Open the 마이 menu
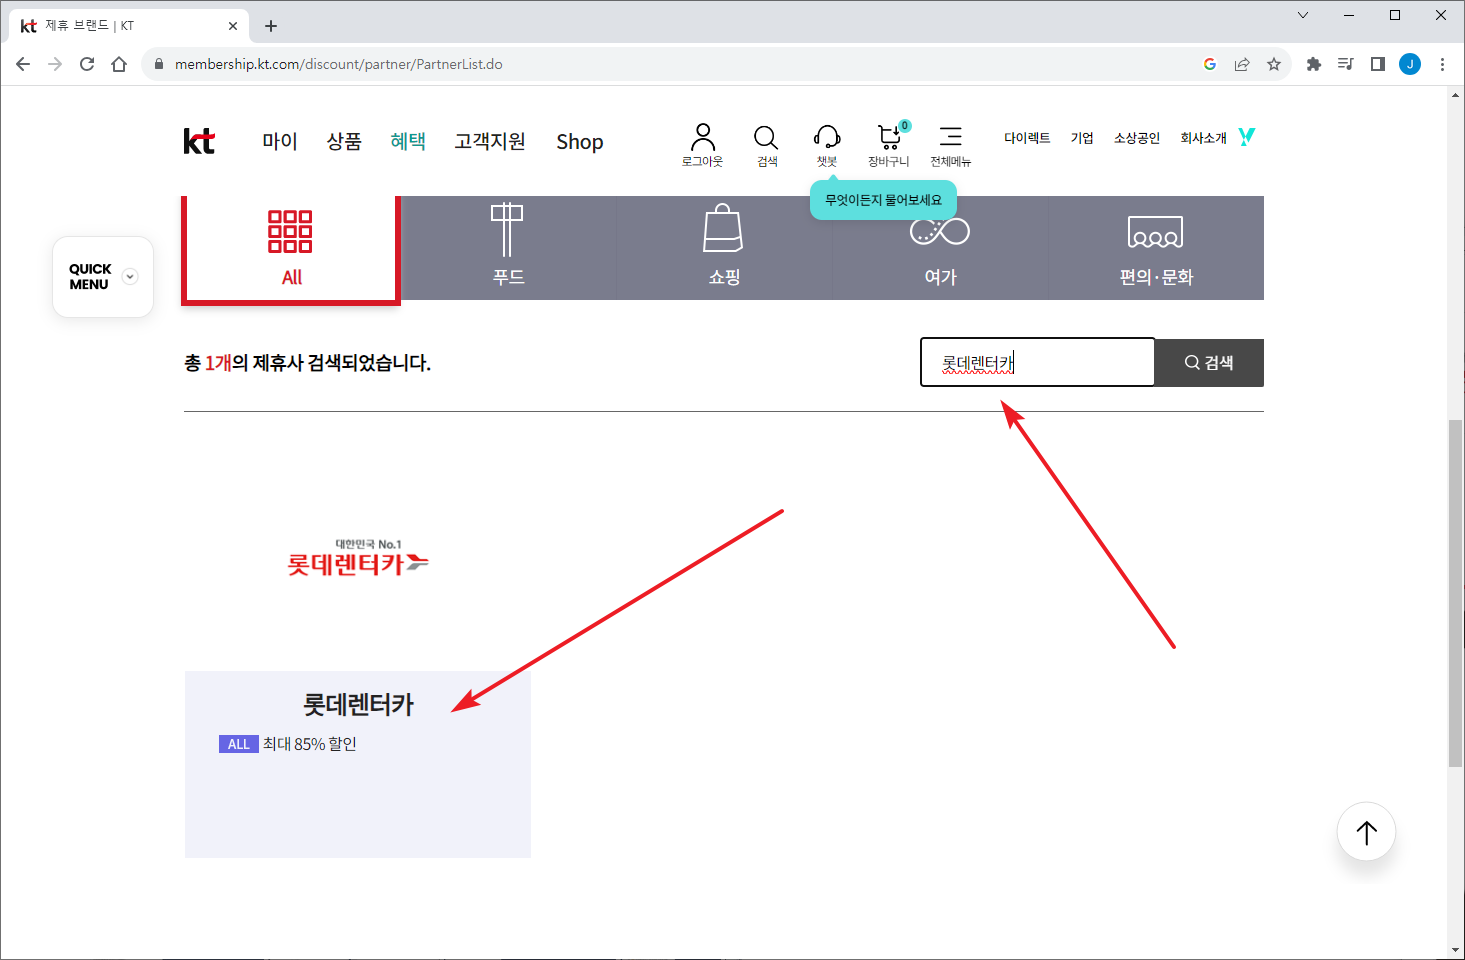This screenshot has width=1465, height=960. (x=280, y=141)
